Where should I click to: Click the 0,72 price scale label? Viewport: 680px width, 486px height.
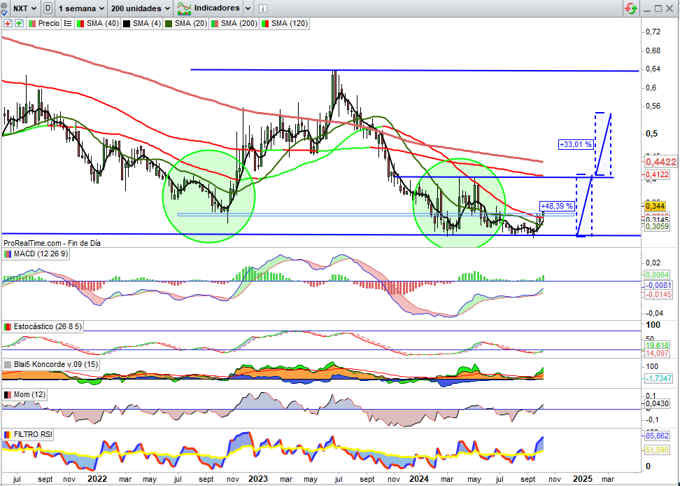[653, 32]
